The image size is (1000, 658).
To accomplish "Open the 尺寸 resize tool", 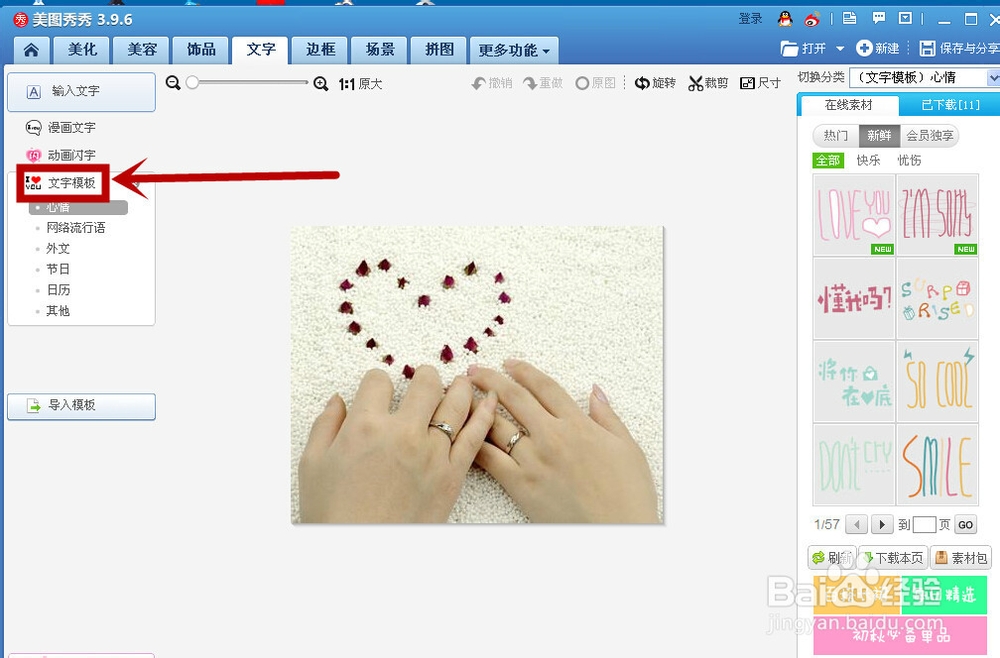I will (x=761, y=83).
